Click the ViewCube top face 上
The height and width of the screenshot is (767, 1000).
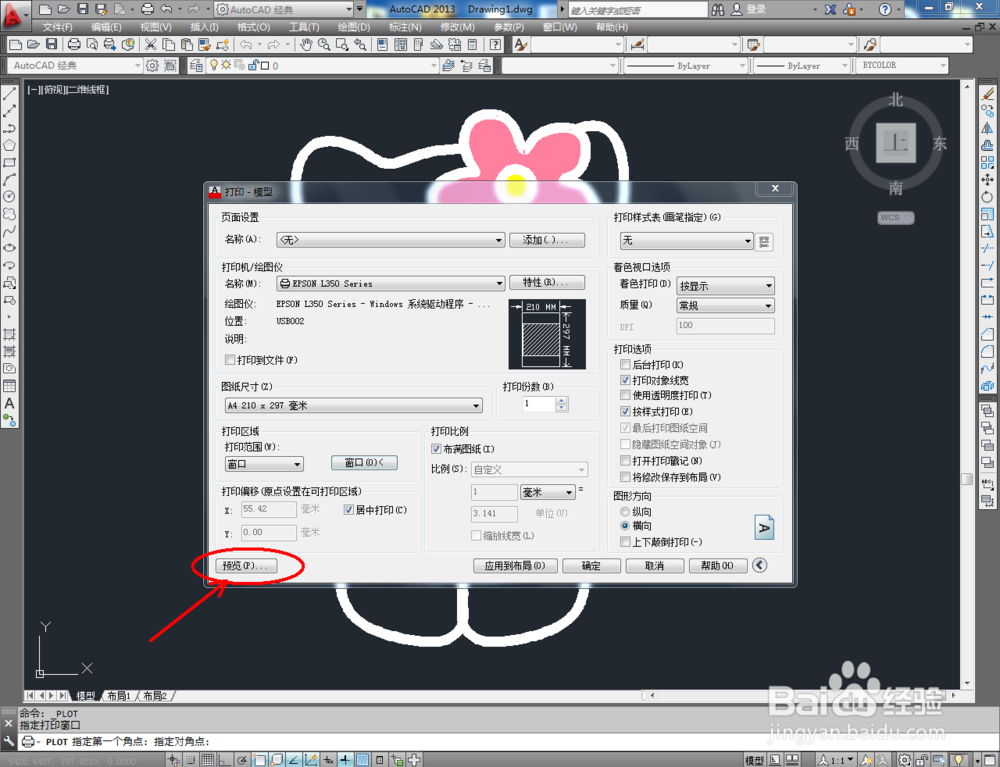click(895, 143)
